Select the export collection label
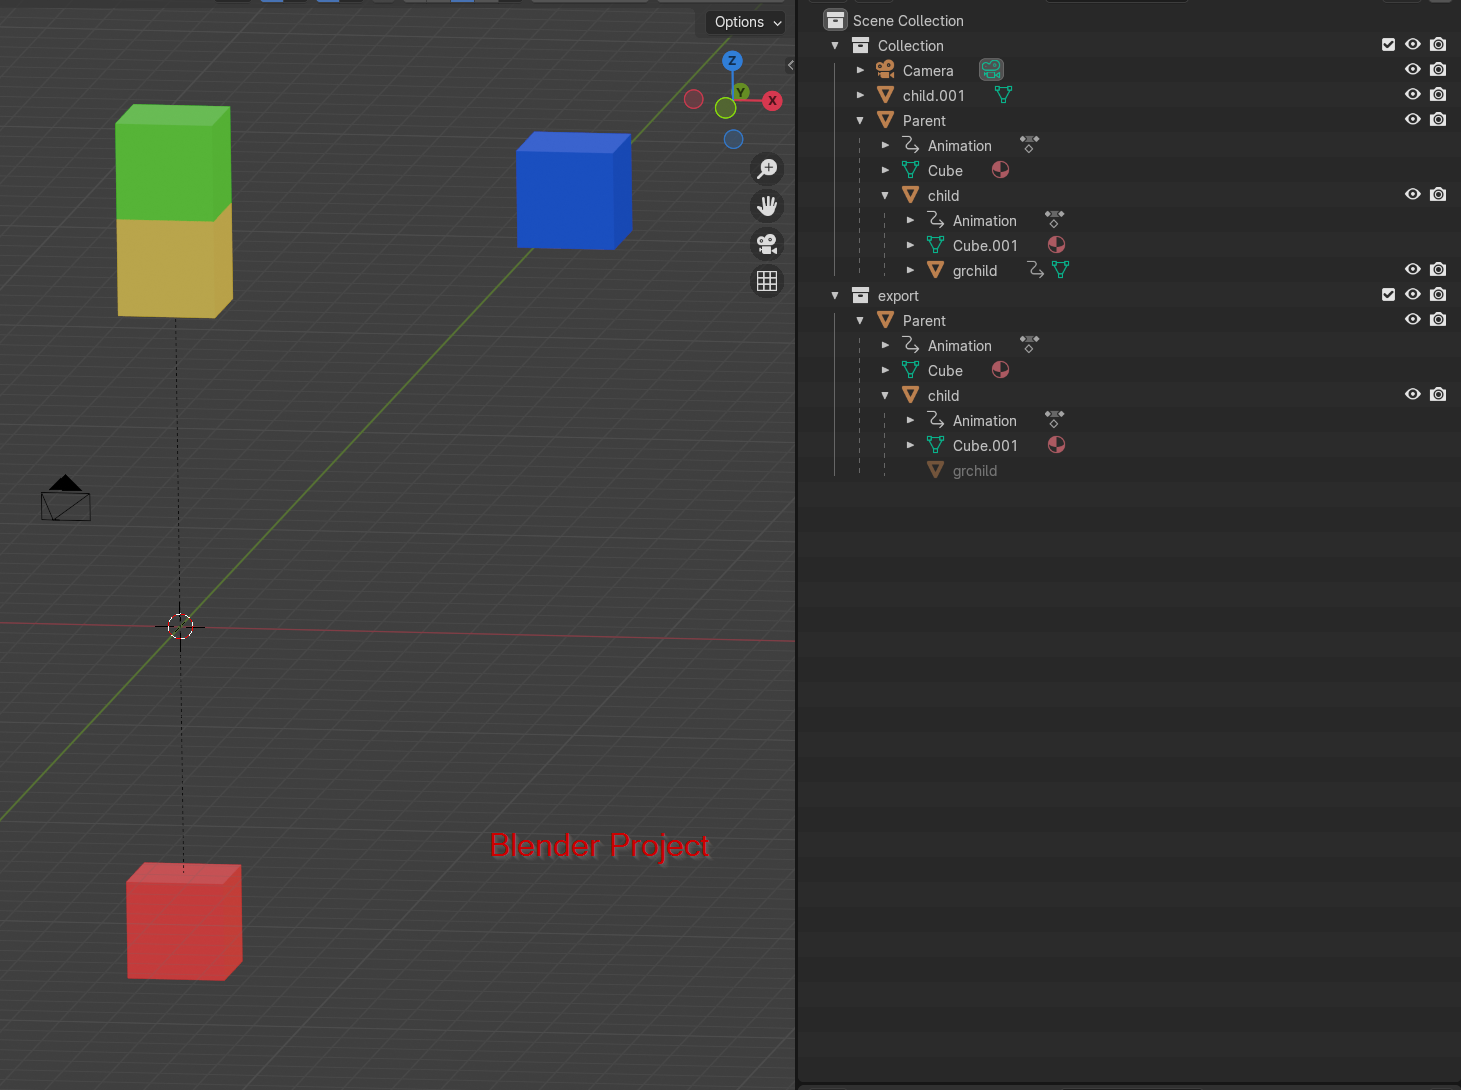 pos(898,295)
